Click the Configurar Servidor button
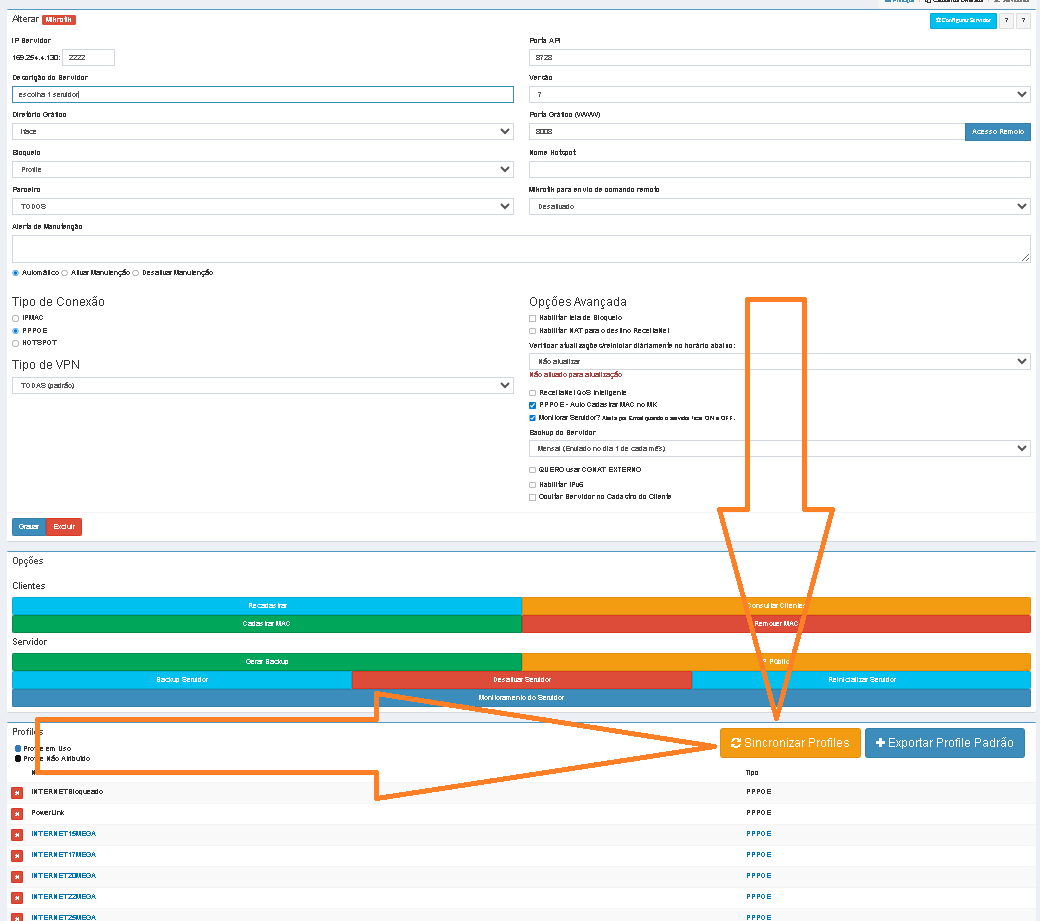This screenshot has height=921, width=1040. (x=962, y=20)
